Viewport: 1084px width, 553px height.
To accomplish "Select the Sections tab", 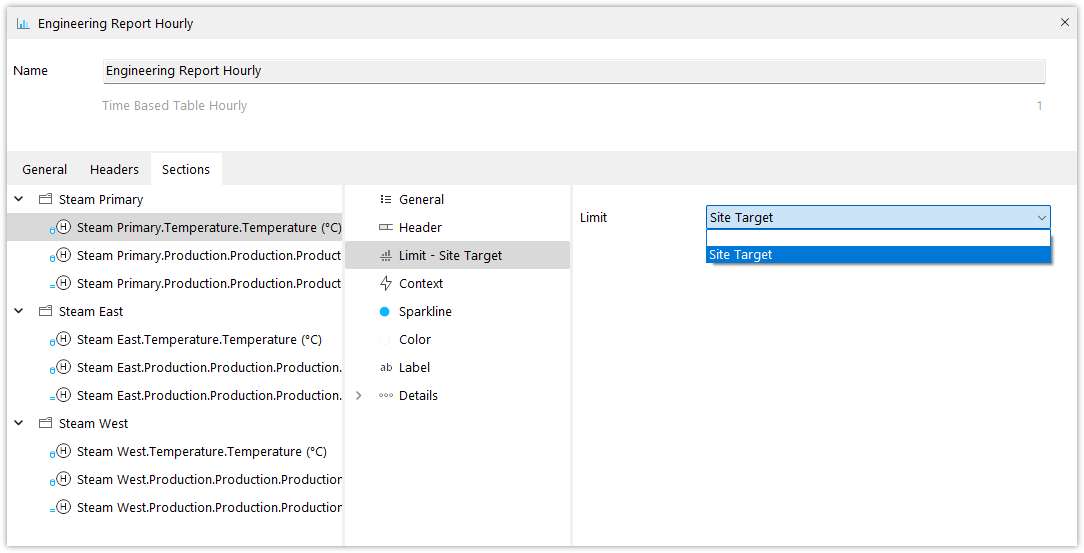I will pos(186,169).
